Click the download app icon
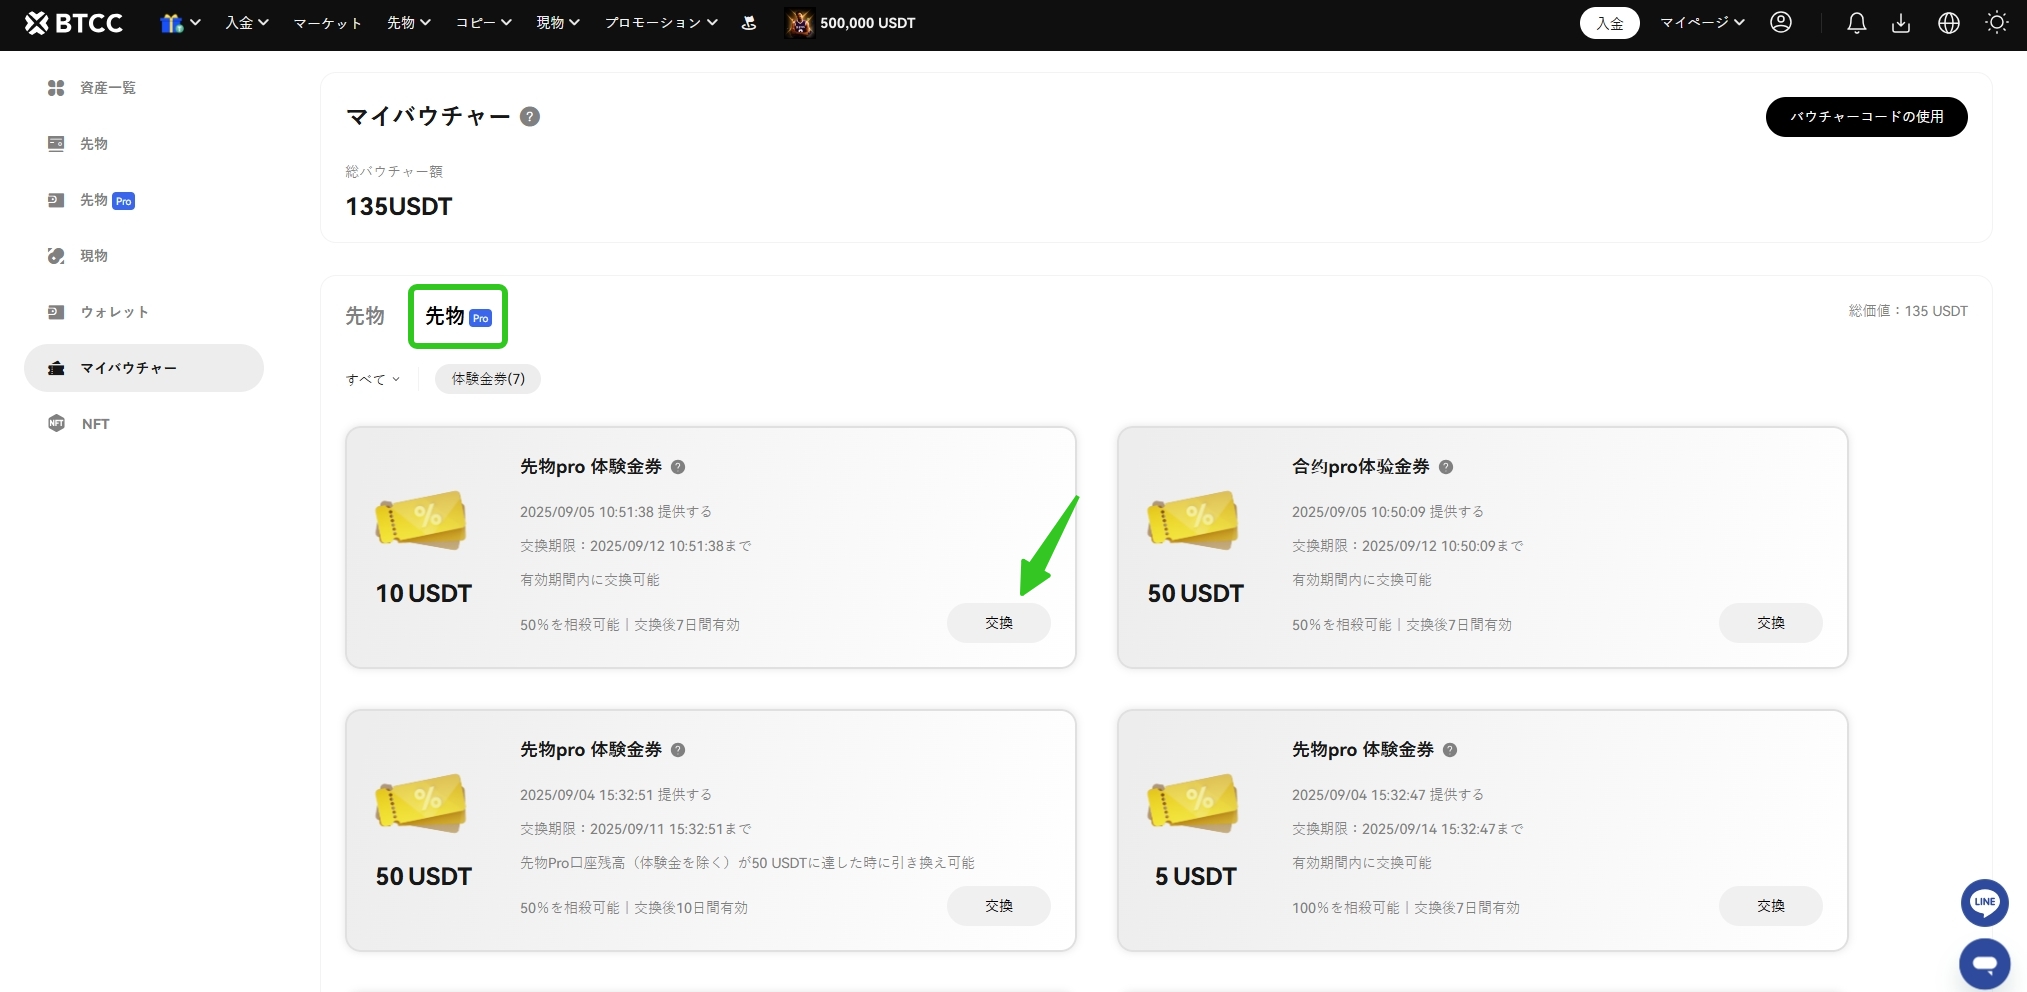The width and height of the screenshot is (2027, 992). [x=1901, y=23]
